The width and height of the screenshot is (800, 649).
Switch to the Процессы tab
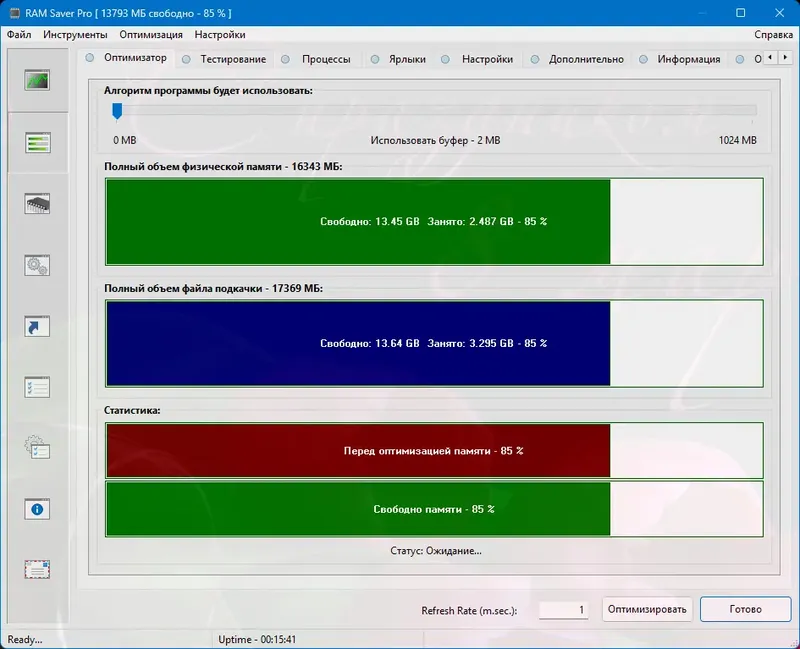point(317,59)
